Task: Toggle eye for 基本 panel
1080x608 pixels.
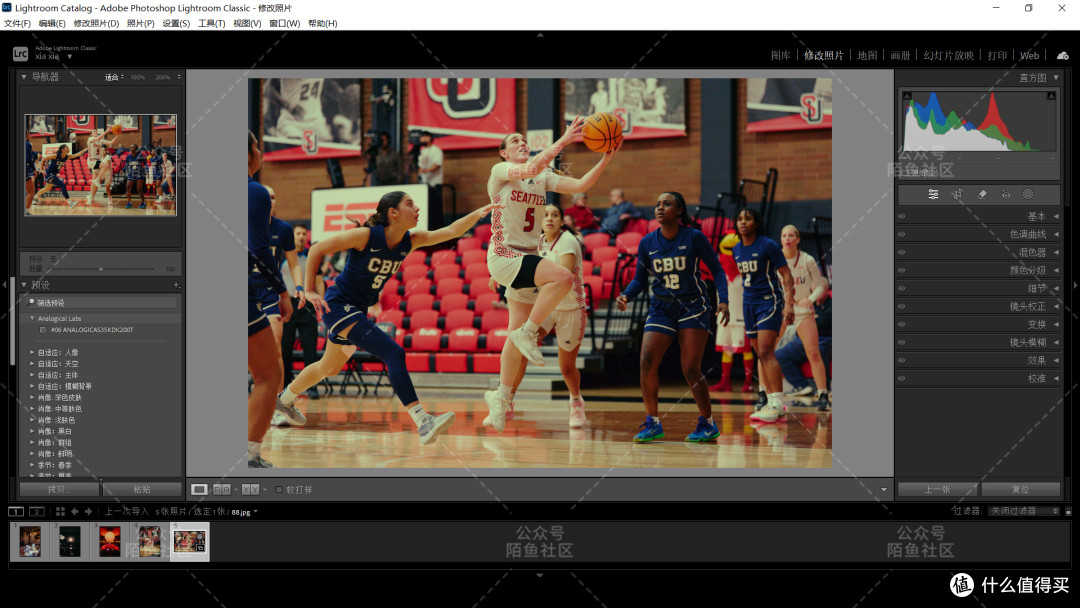Action: (x=902, y=216)
